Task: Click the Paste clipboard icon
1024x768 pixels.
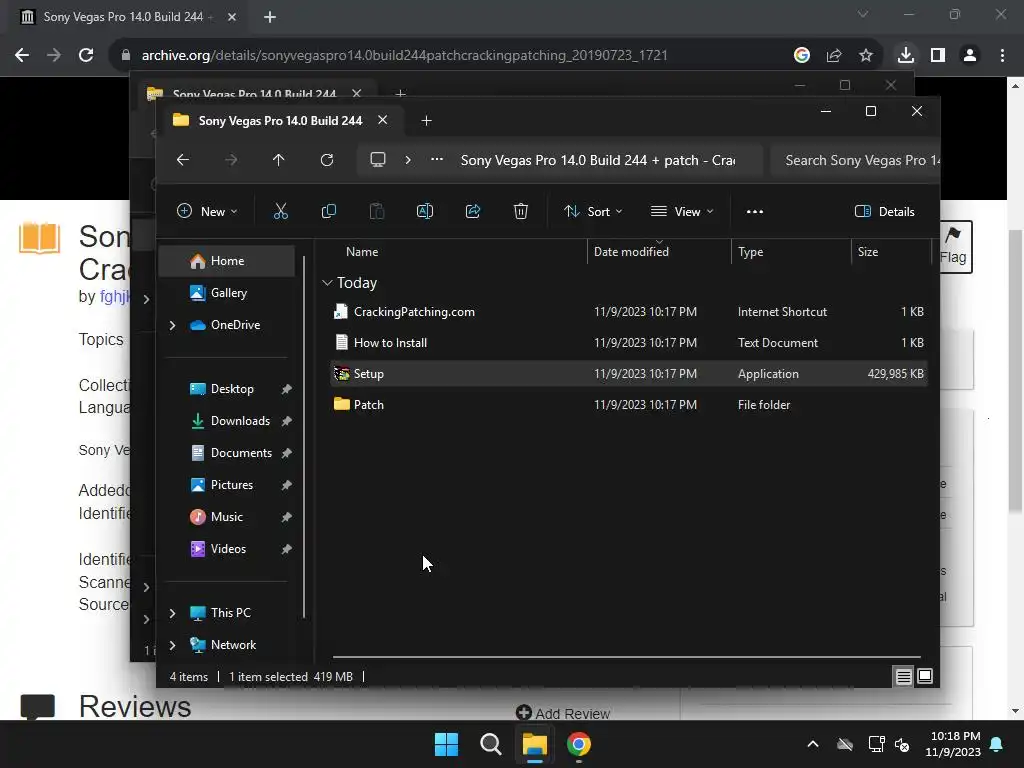Action: pyautogui.click(x=377, y=211)
